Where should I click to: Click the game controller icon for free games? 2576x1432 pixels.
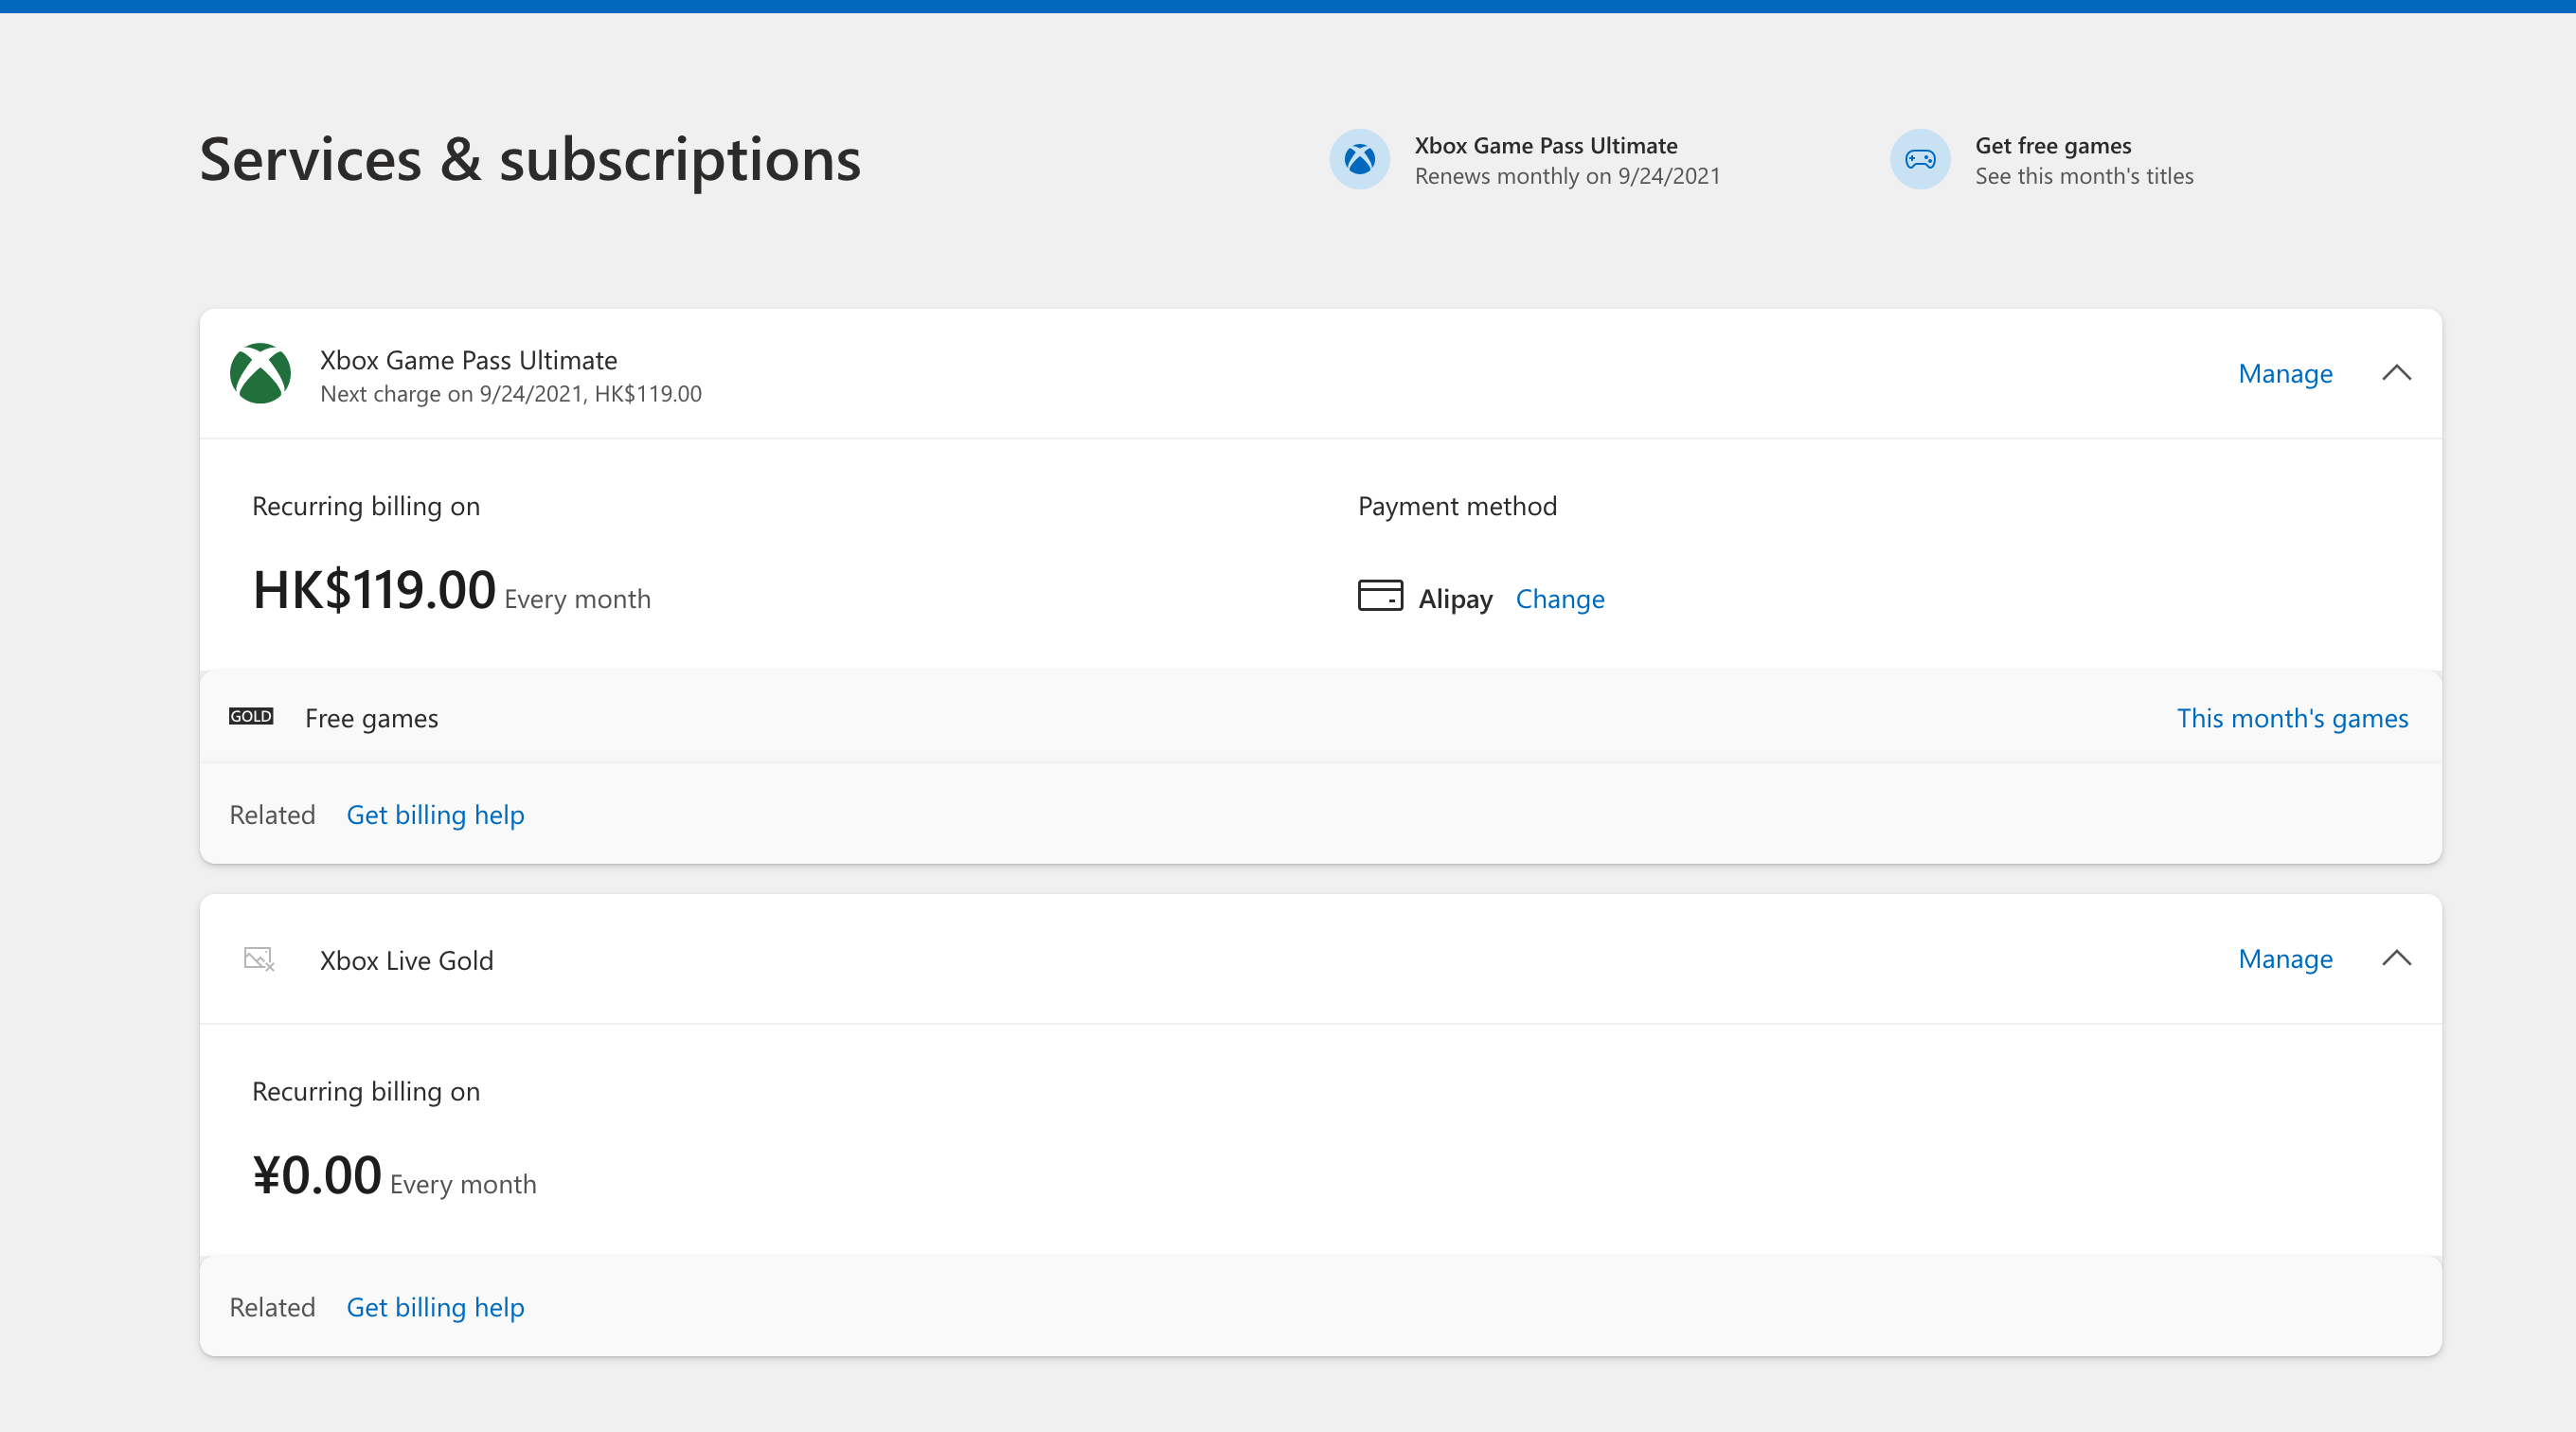pos(1920,159)
